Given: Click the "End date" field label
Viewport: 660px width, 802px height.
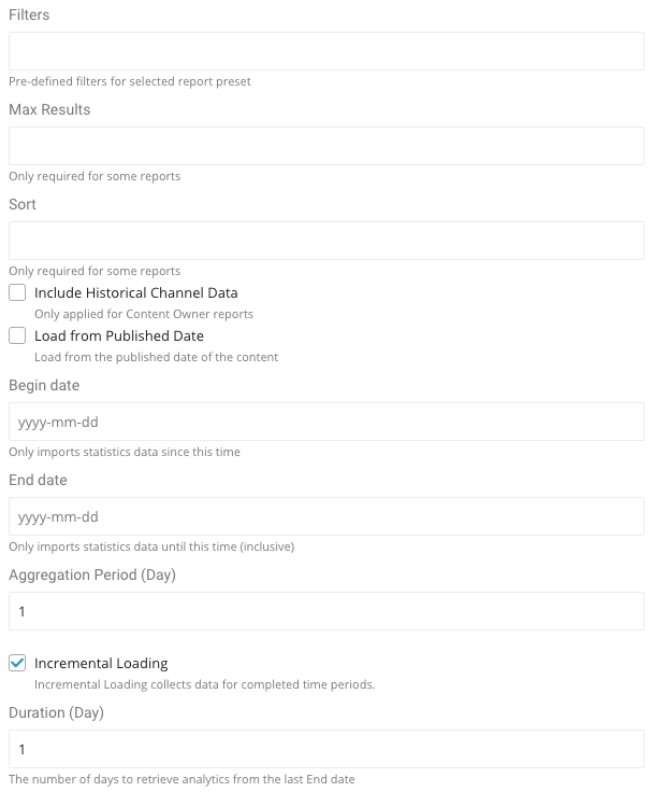Looking at the screenshot, I should coord(39,480).
